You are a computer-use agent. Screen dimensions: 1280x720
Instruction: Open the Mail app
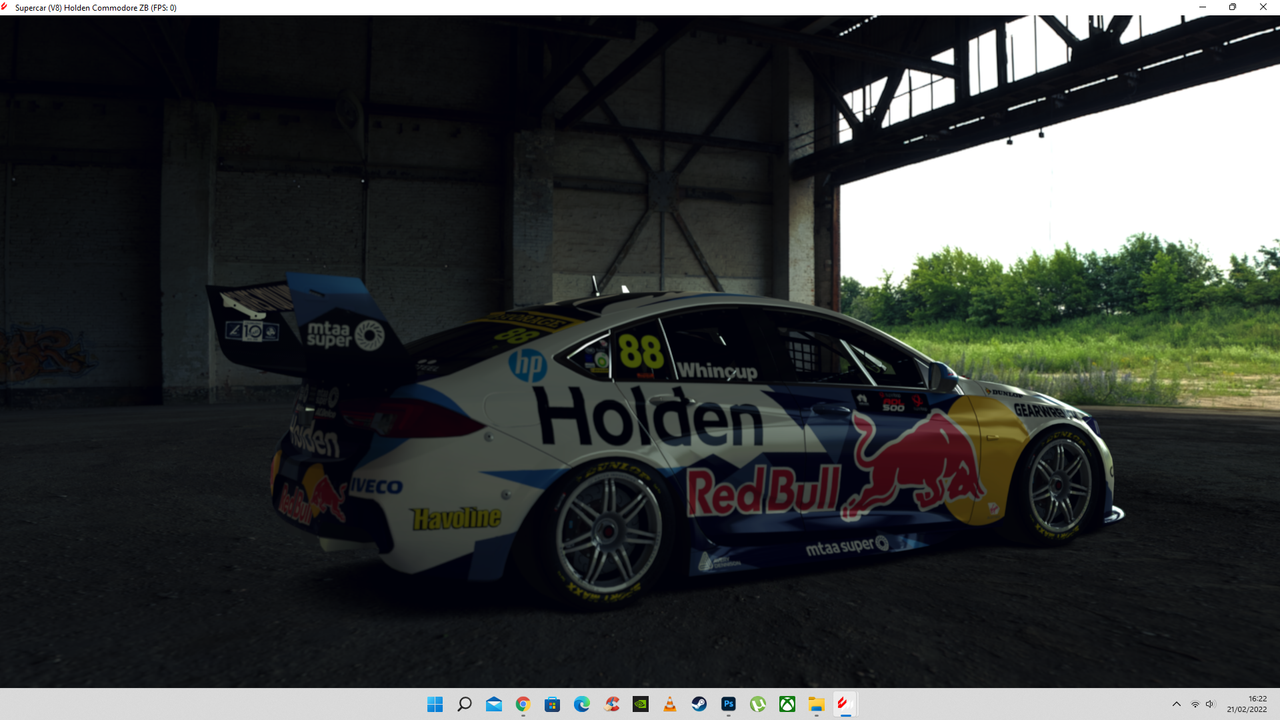[494, 704]
